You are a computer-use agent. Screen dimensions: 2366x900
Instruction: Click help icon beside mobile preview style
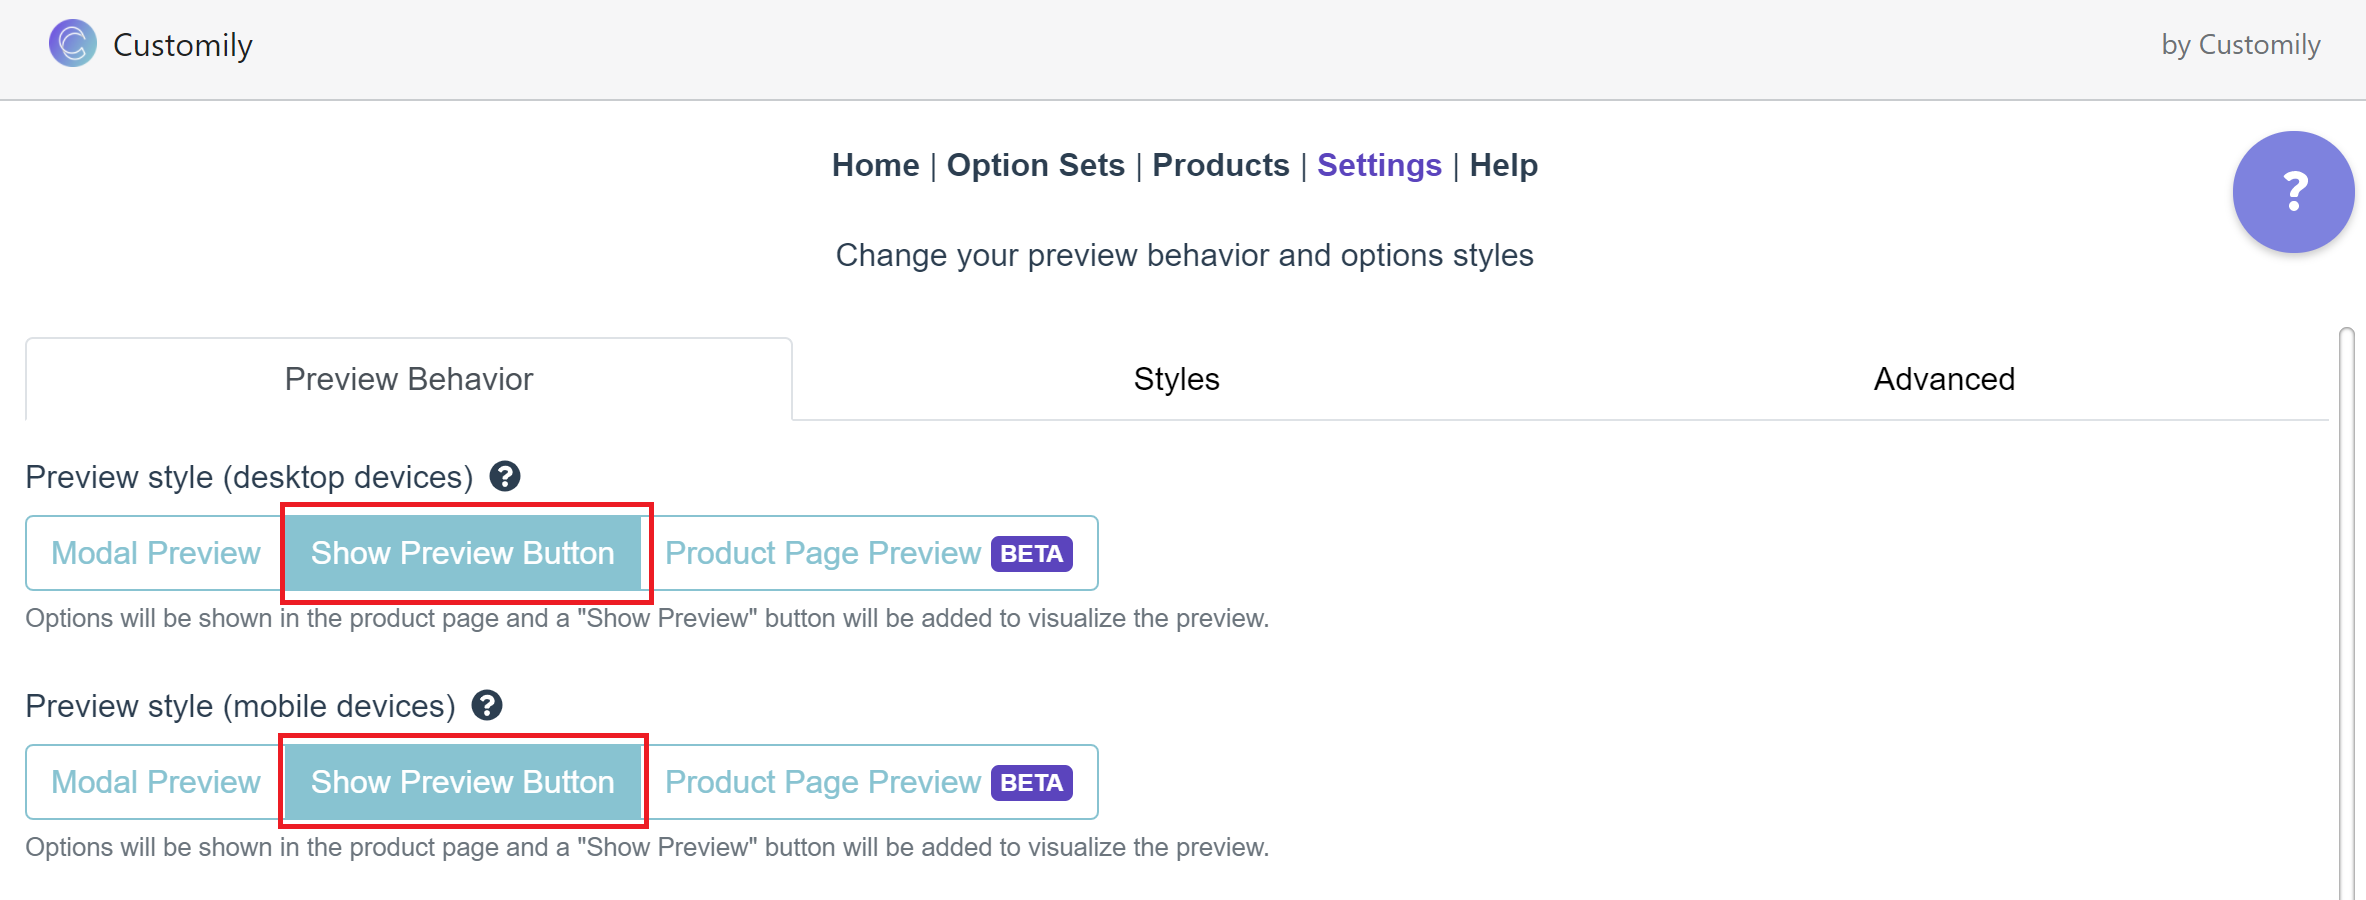[487, 706]
